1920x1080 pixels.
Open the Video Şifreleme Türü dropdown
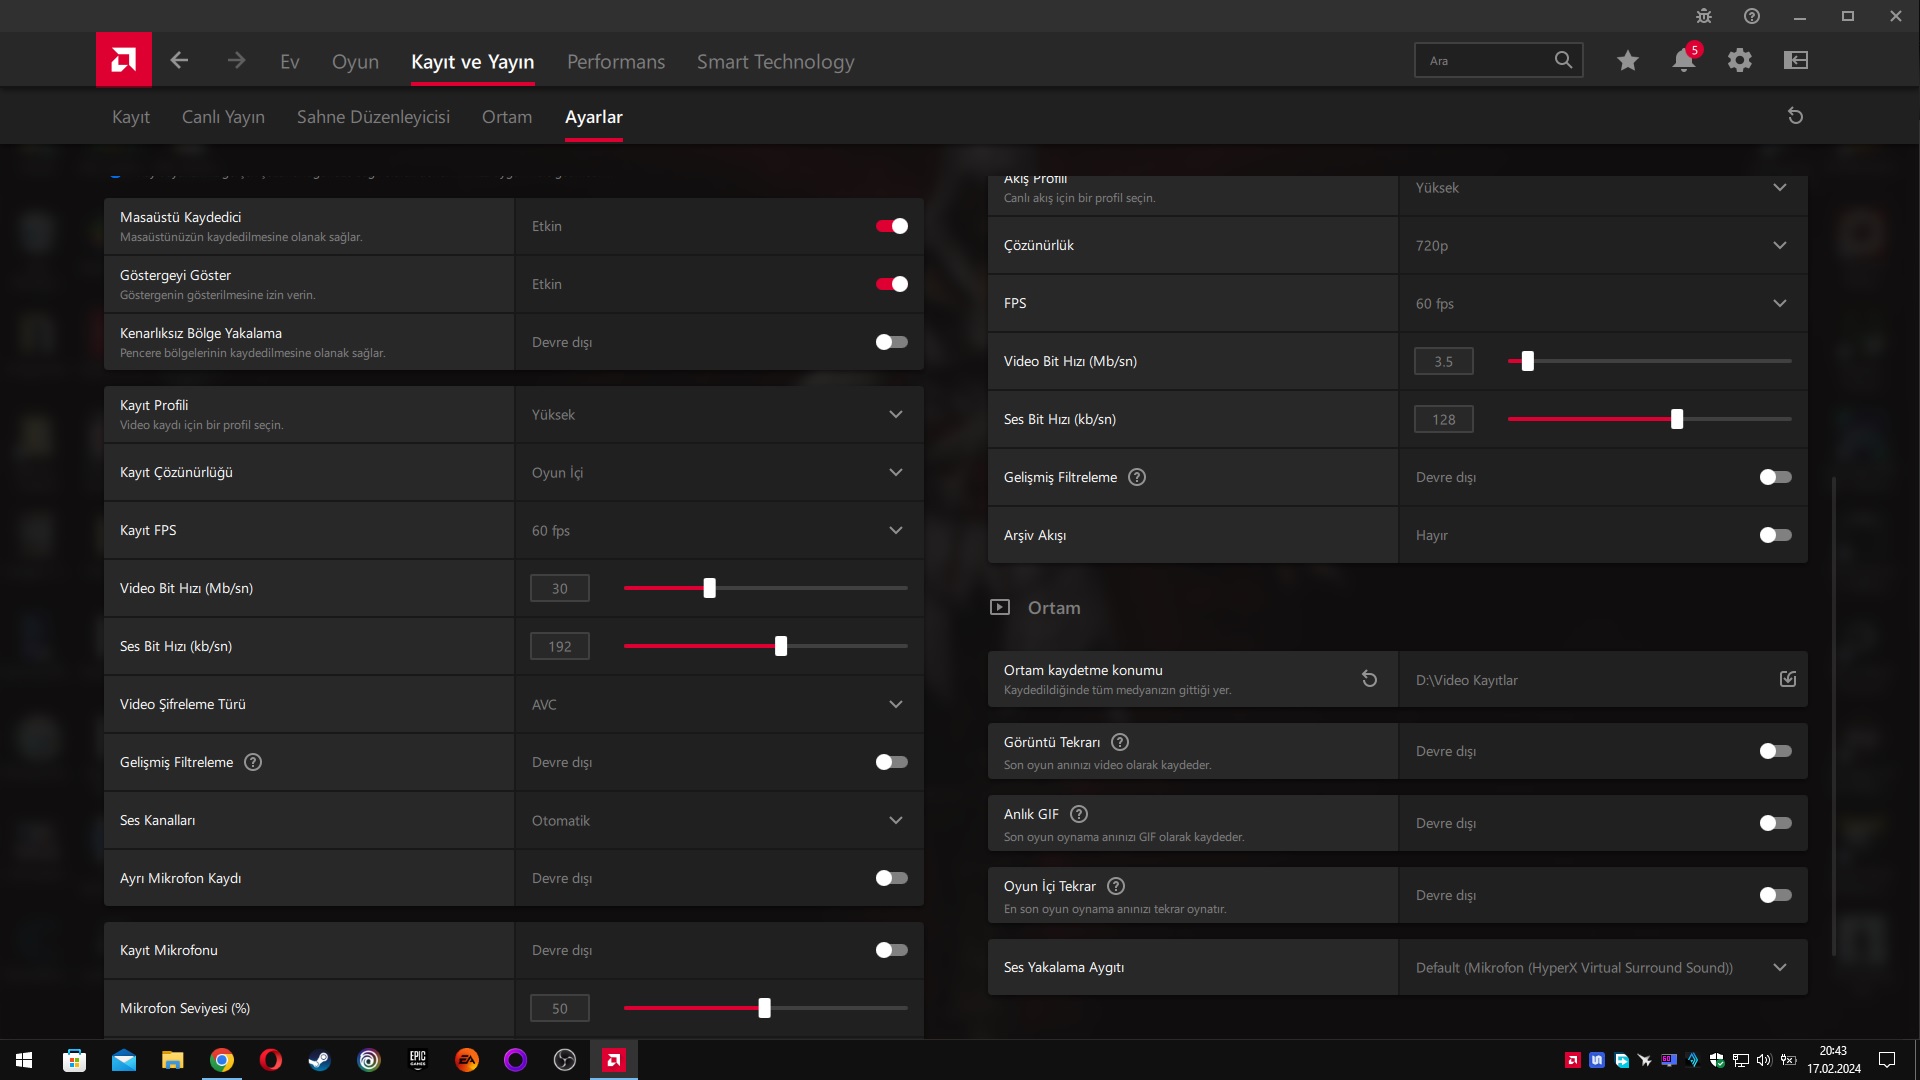click(895, 704)
